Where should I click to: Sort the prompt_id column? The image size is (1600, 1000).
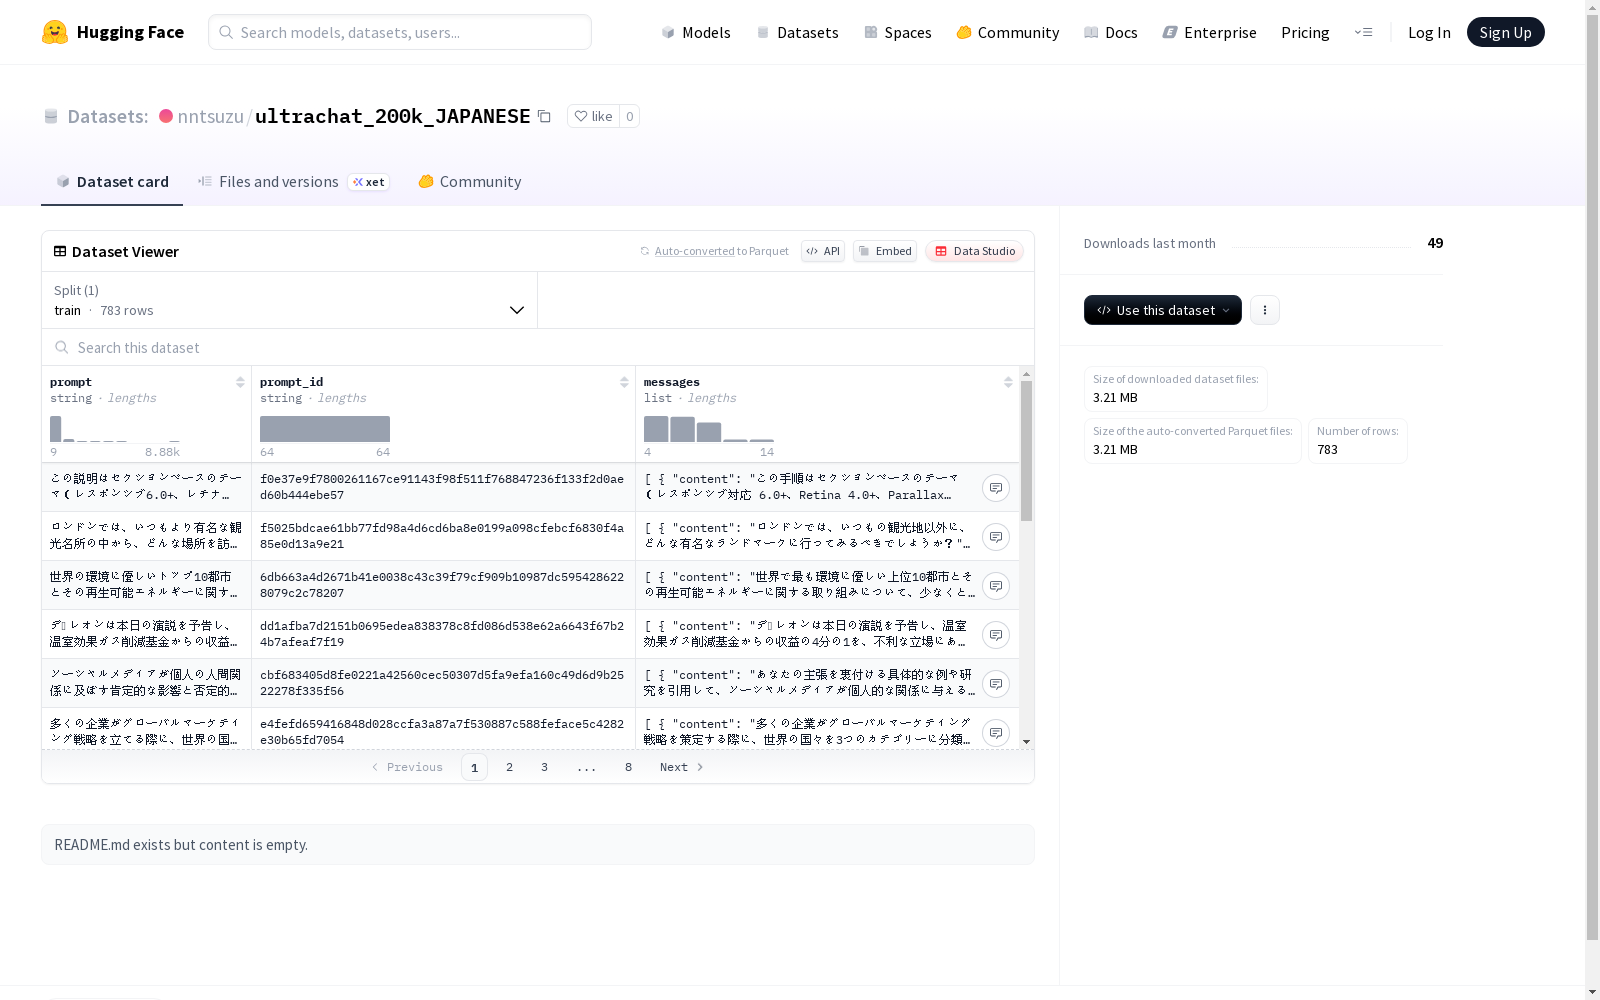pyautogui.click(x=624, y=382)
